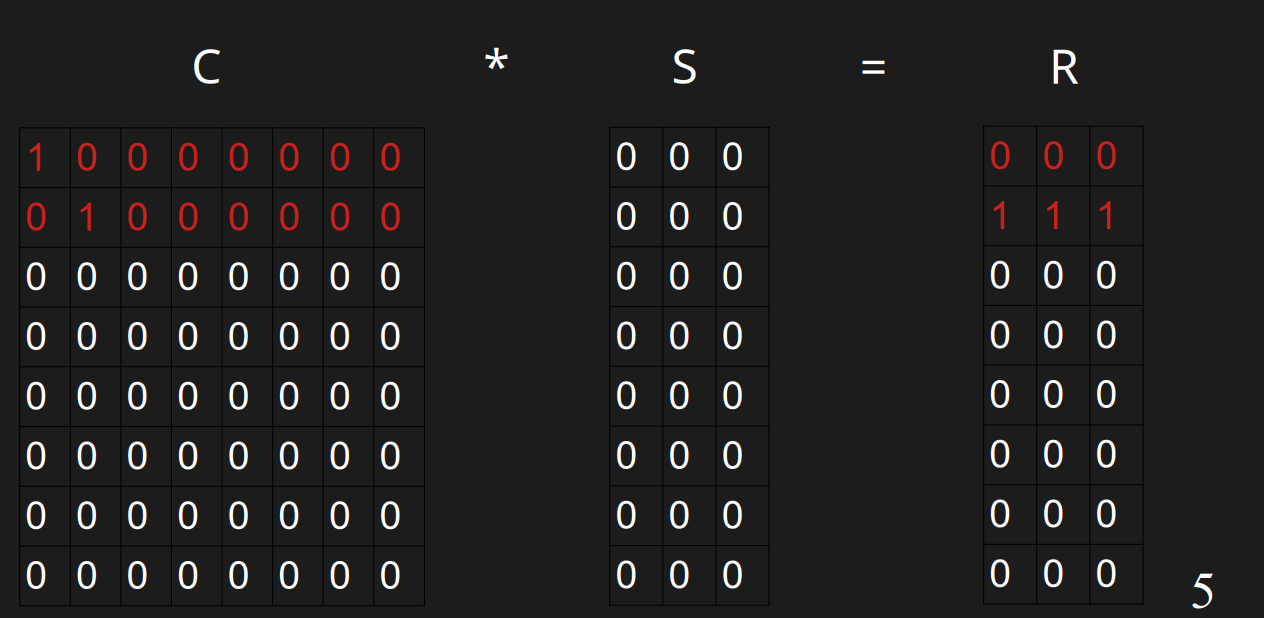
Task: Select the bottom-right zero of matrix S
Action: (x=732, y=575)
